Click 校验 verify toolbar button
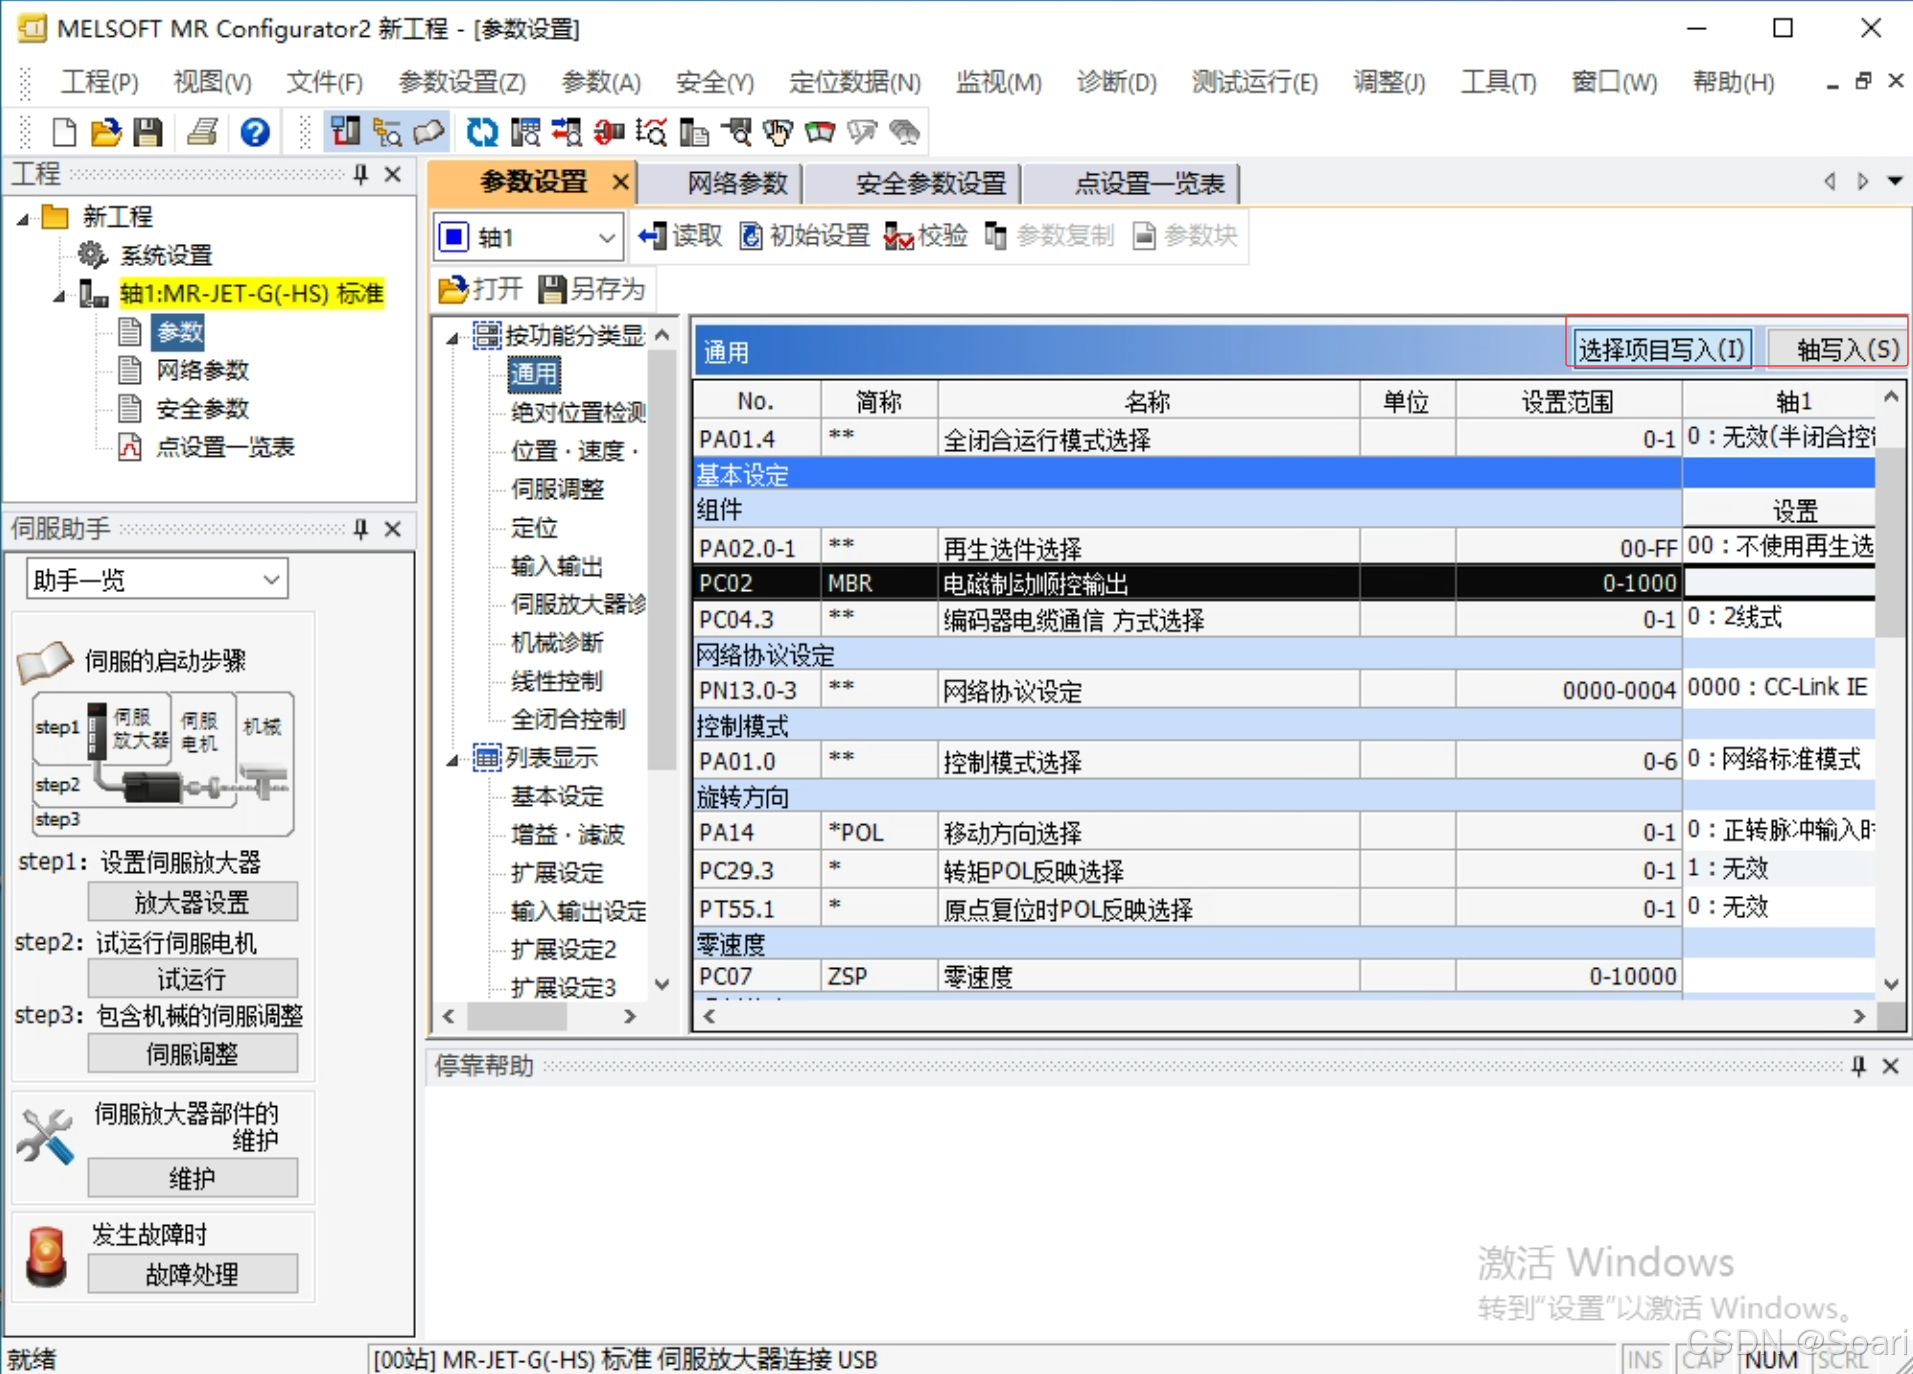The height and width of the screenshot is (1374, 1913). click(x=926, y=236)
